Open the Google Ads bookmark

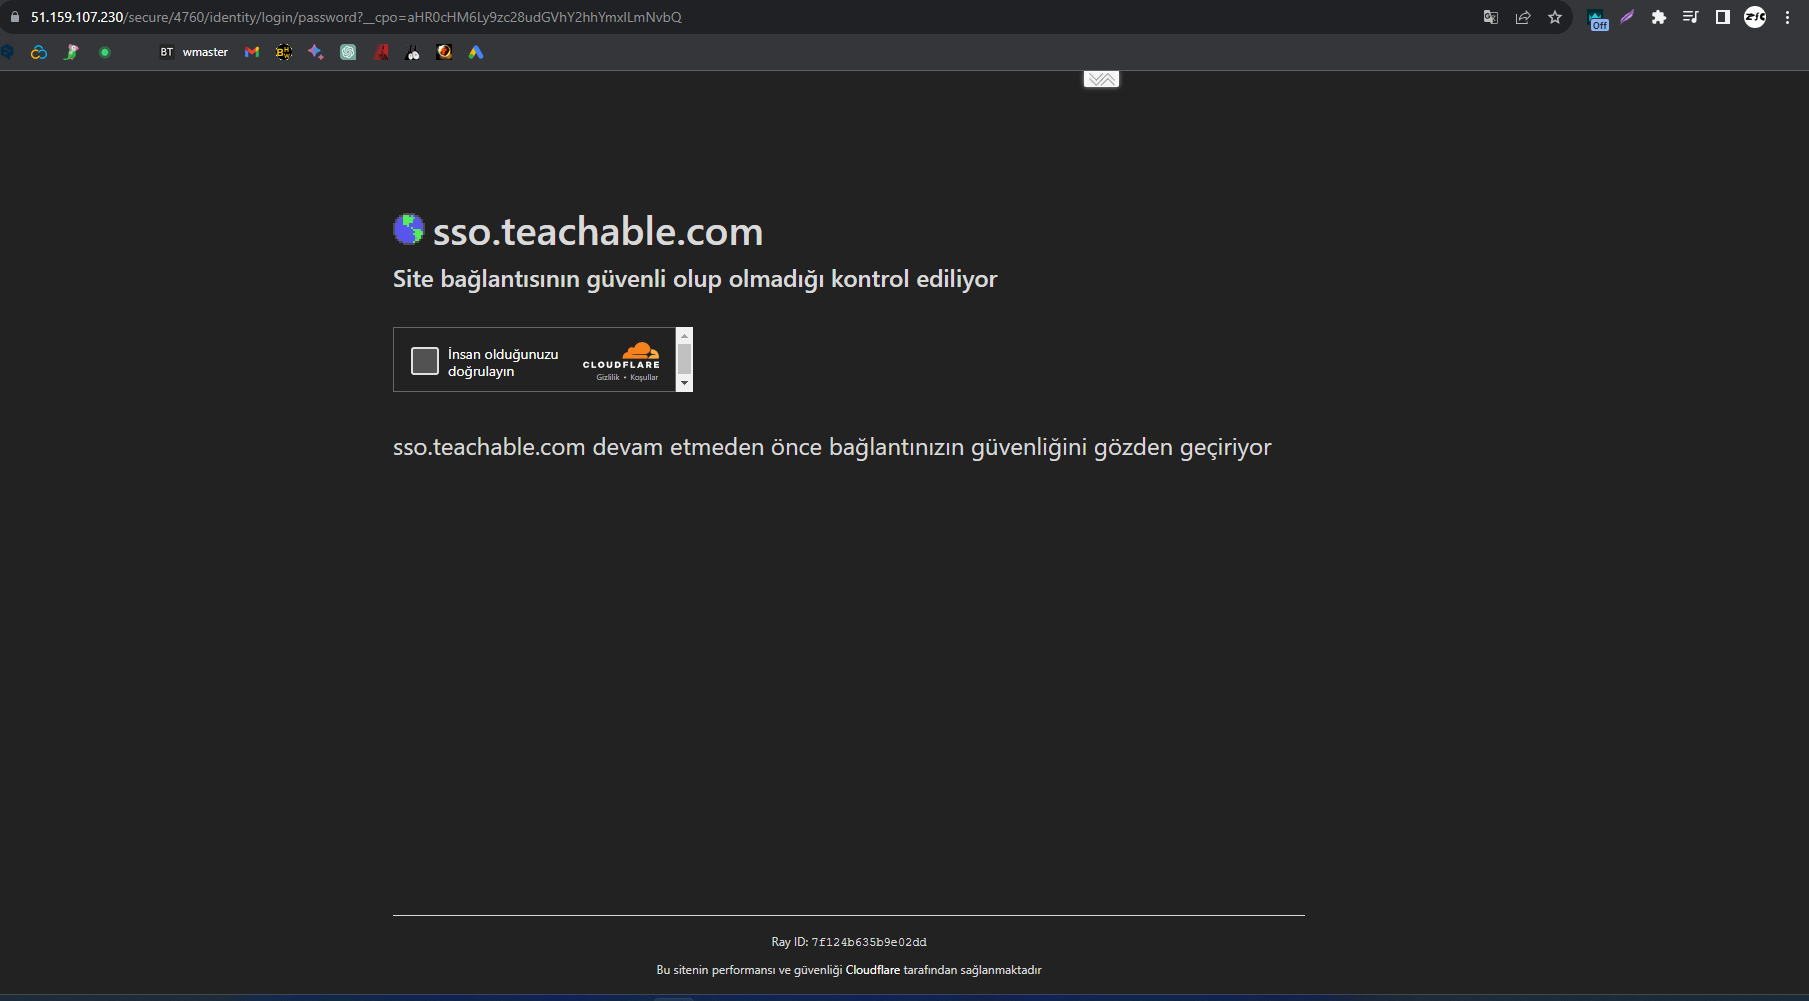476,52
